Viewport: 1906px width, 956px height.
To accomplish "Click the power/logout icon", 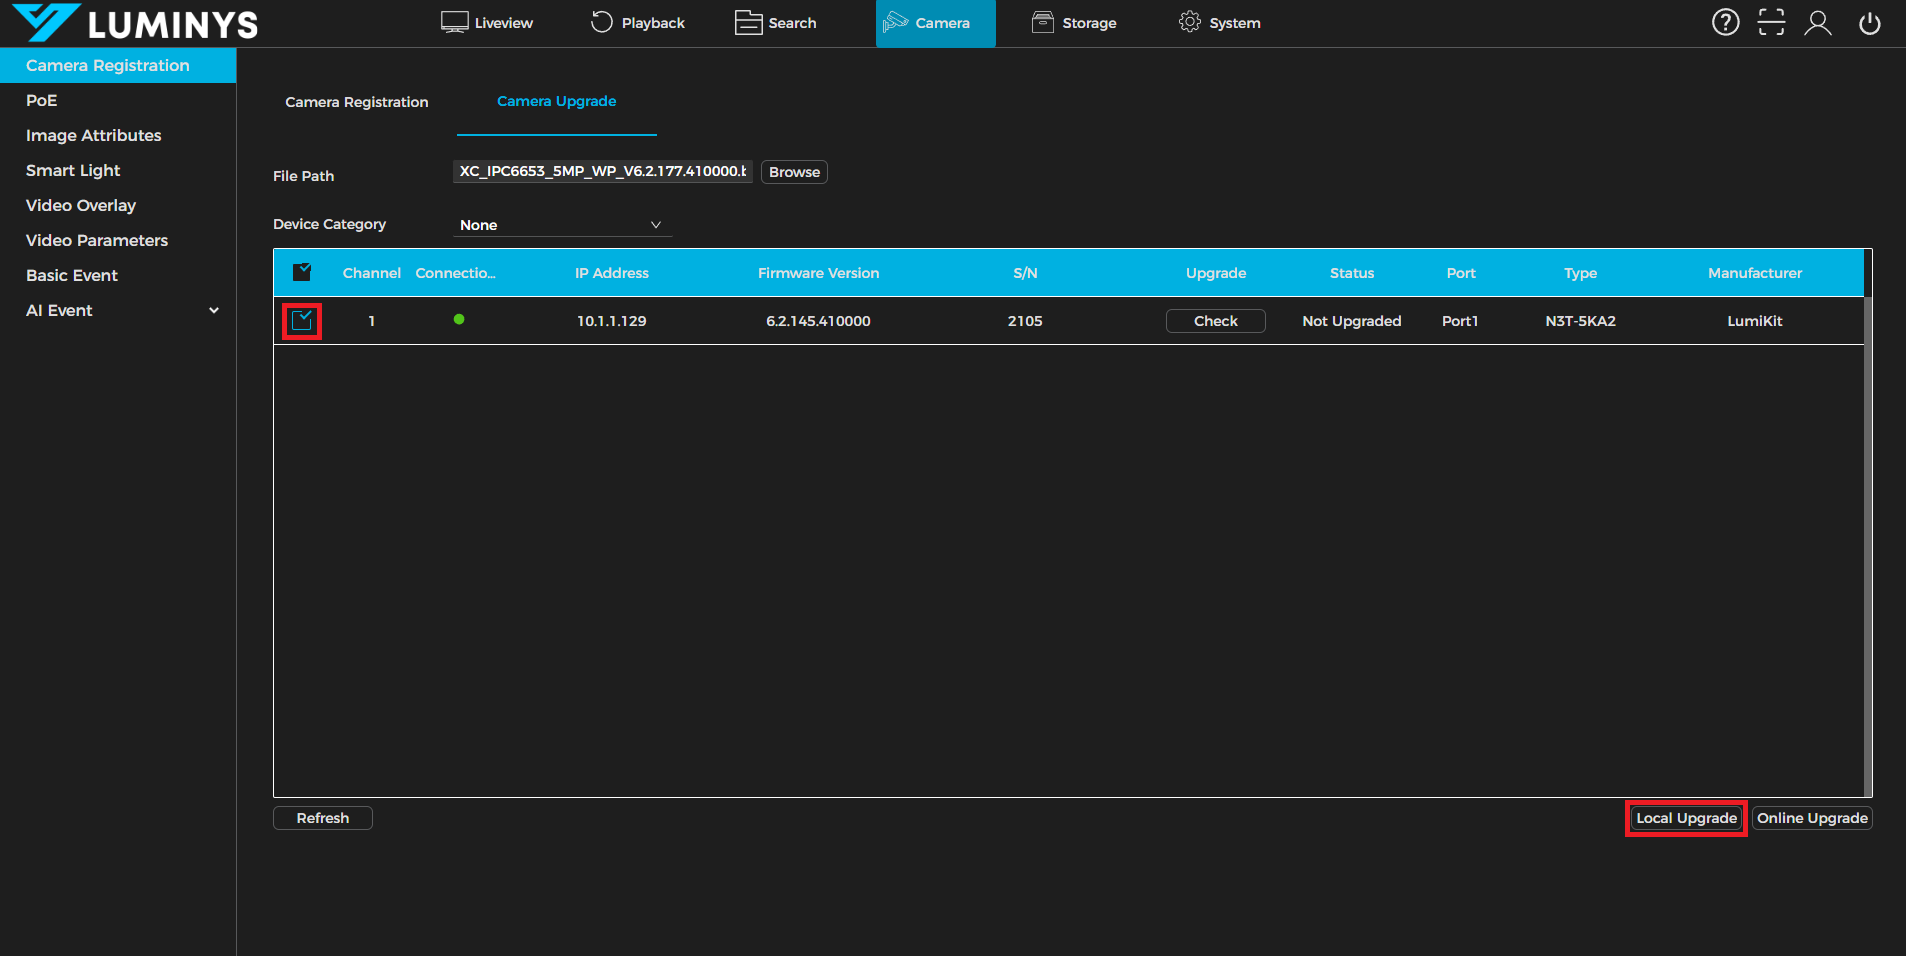I will pyautogui.click(x=1869, y=22).
